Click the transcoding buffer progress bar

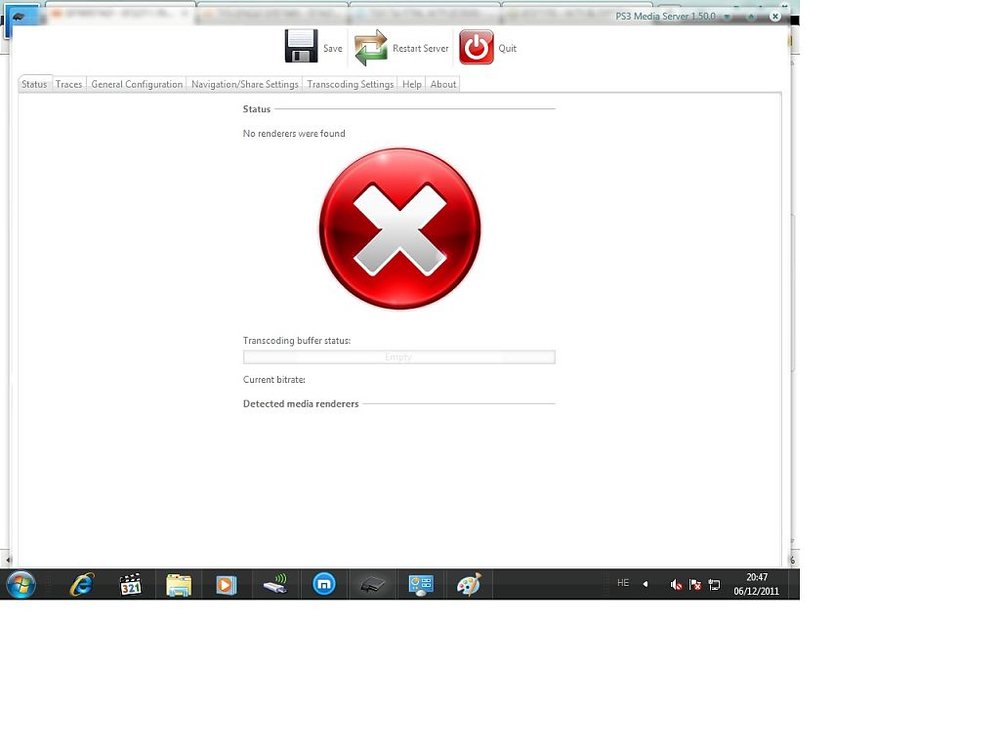point(399,357)
